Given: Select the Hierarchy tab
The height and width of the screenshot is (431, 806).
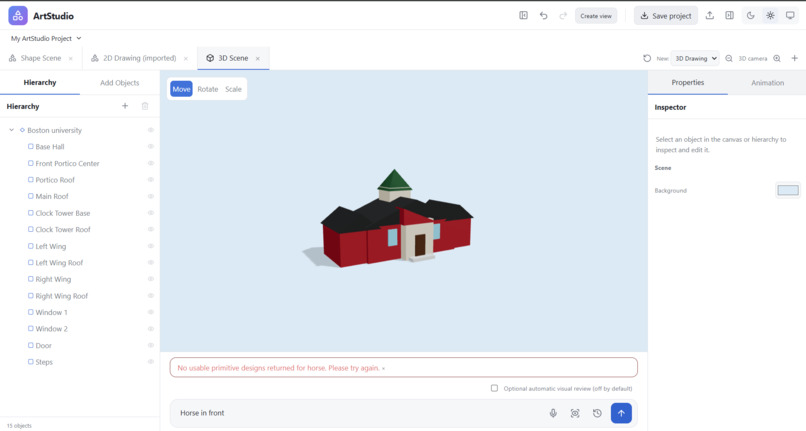Looking at the screenshot, I should 40,83.
